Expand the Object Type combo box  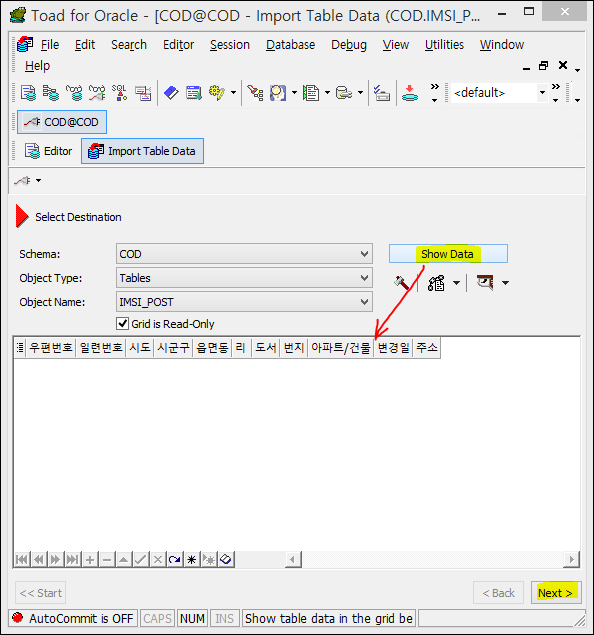click(x=364, y=278)
